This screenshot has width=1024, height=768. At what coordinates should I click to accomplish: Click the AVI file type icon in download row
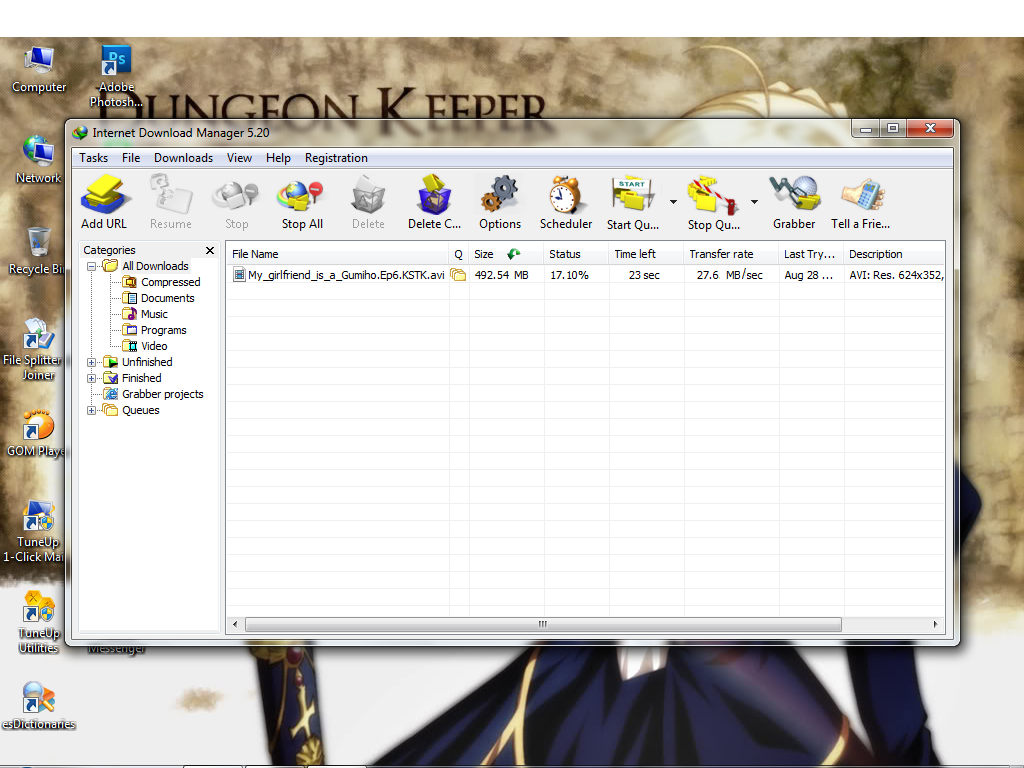(x=239, y=275)
